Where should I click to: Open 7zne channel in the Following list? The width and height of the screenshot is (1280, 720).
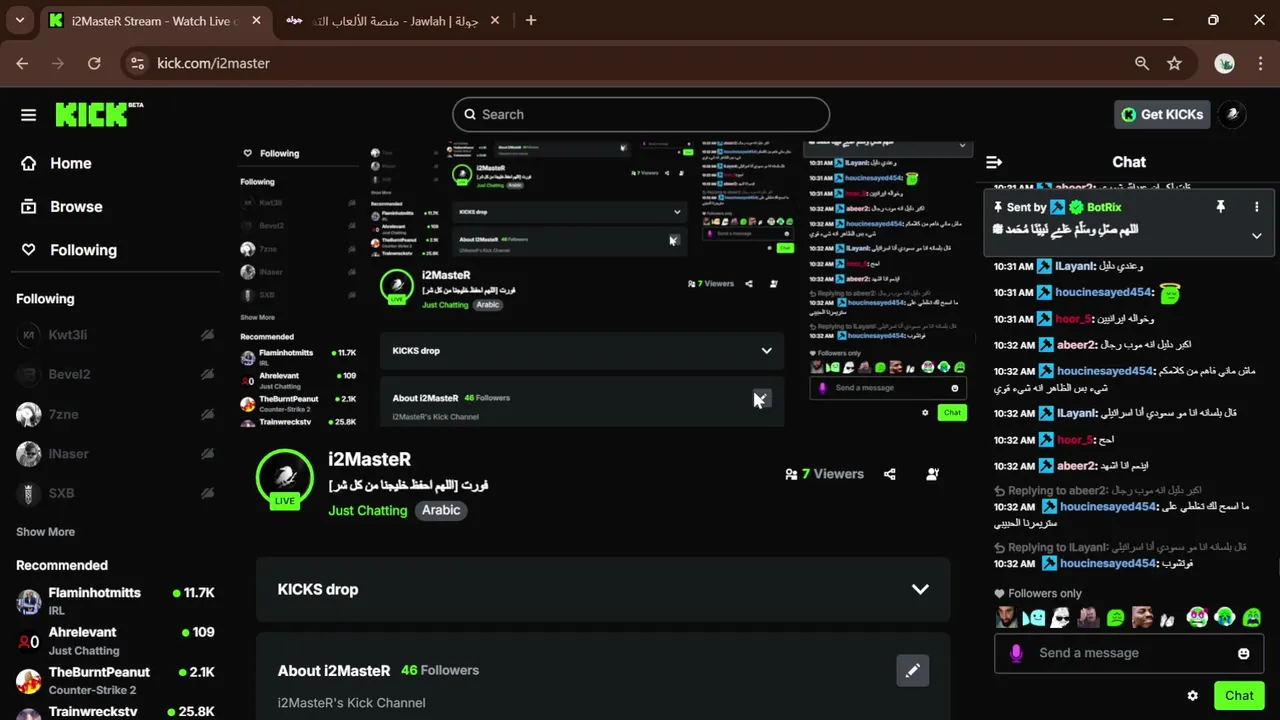pyautogui.click(x=115, y=414)
